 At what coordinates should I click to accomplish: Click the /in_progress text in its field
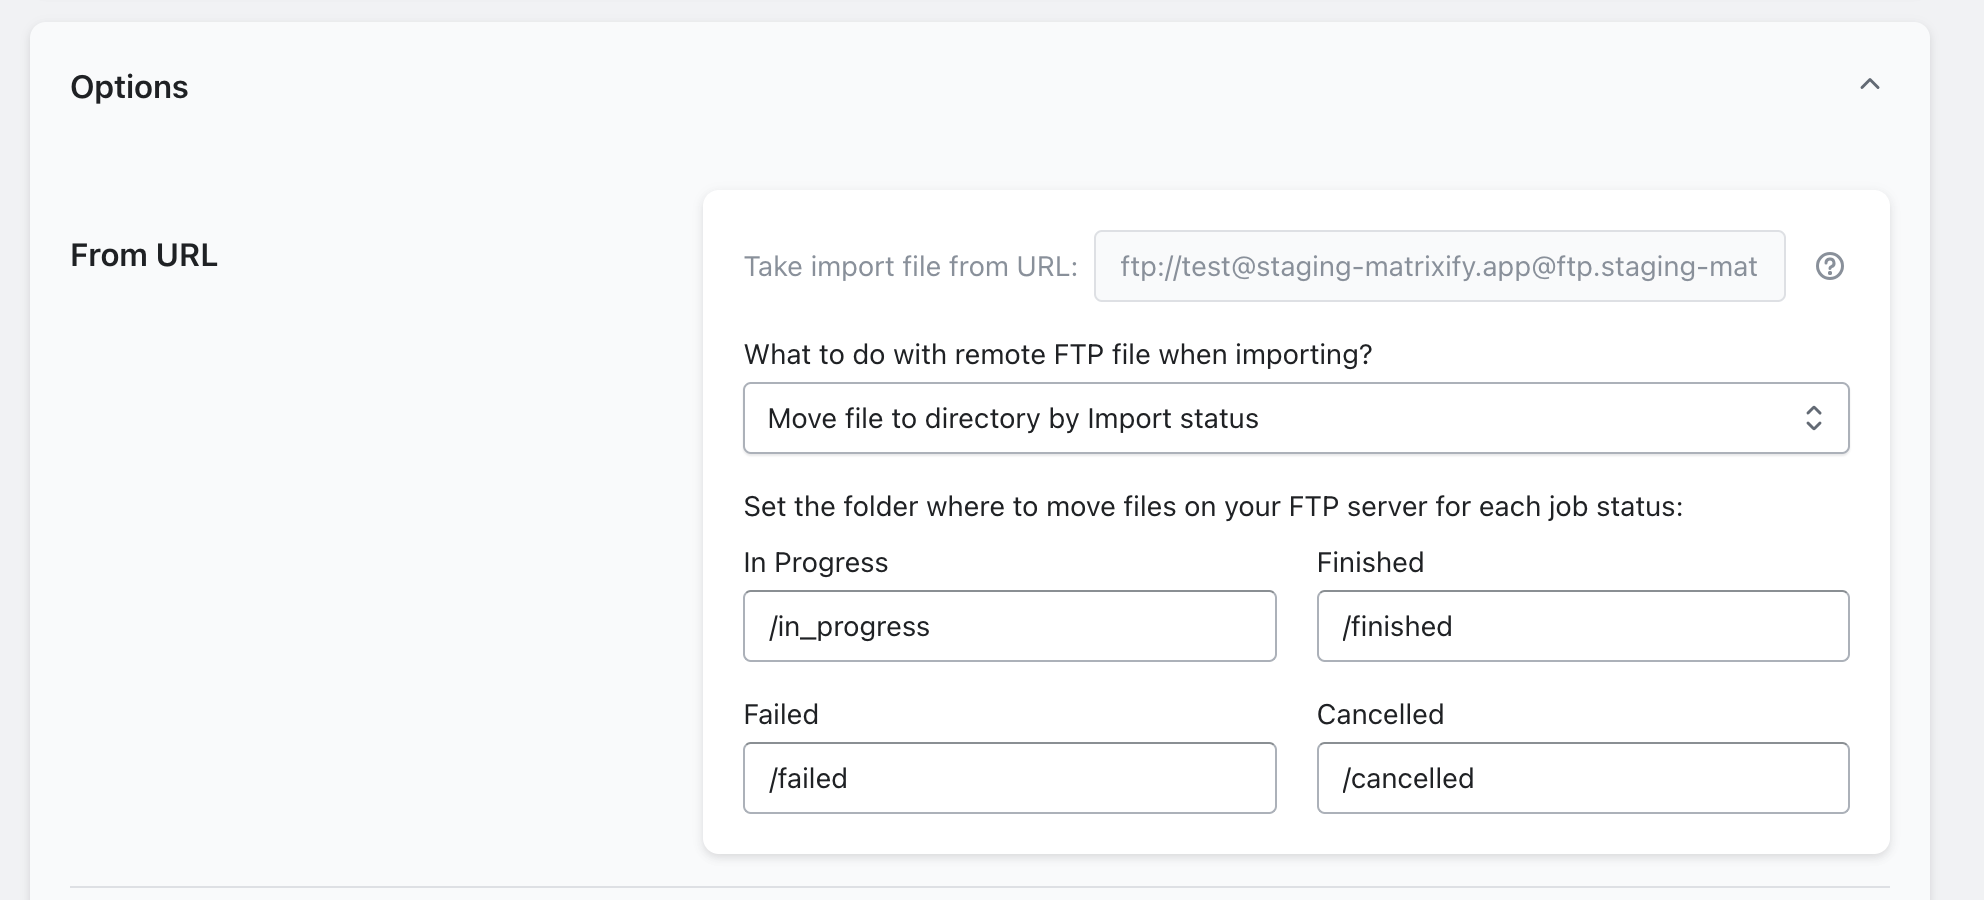click(x=849, y=627)
